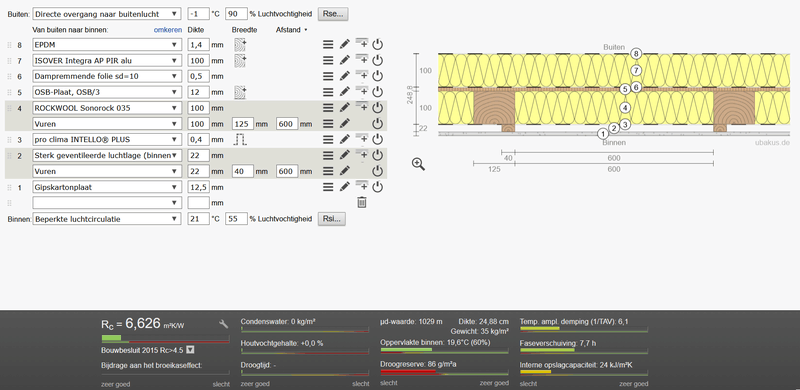Image resolution: width=800 pixels, height=390 pixels.
Task: Click layer marker 4 in the drawing
Action: click(626, 108)
